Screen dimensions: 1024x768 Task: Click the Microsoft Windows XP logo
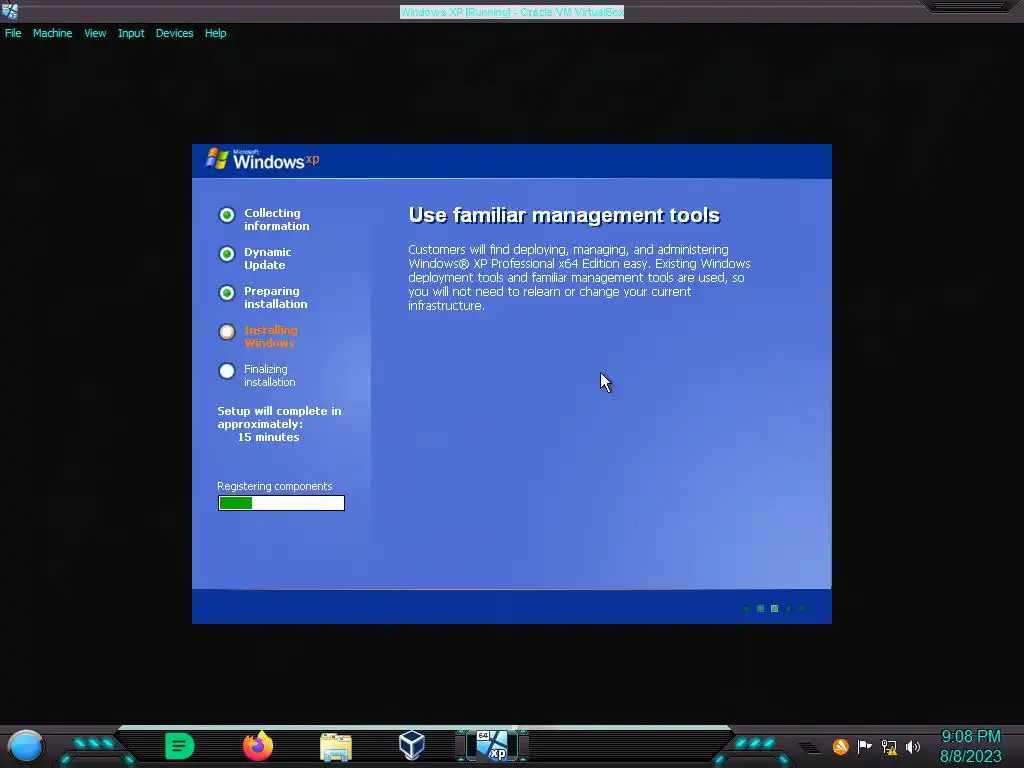pos(263,159)
